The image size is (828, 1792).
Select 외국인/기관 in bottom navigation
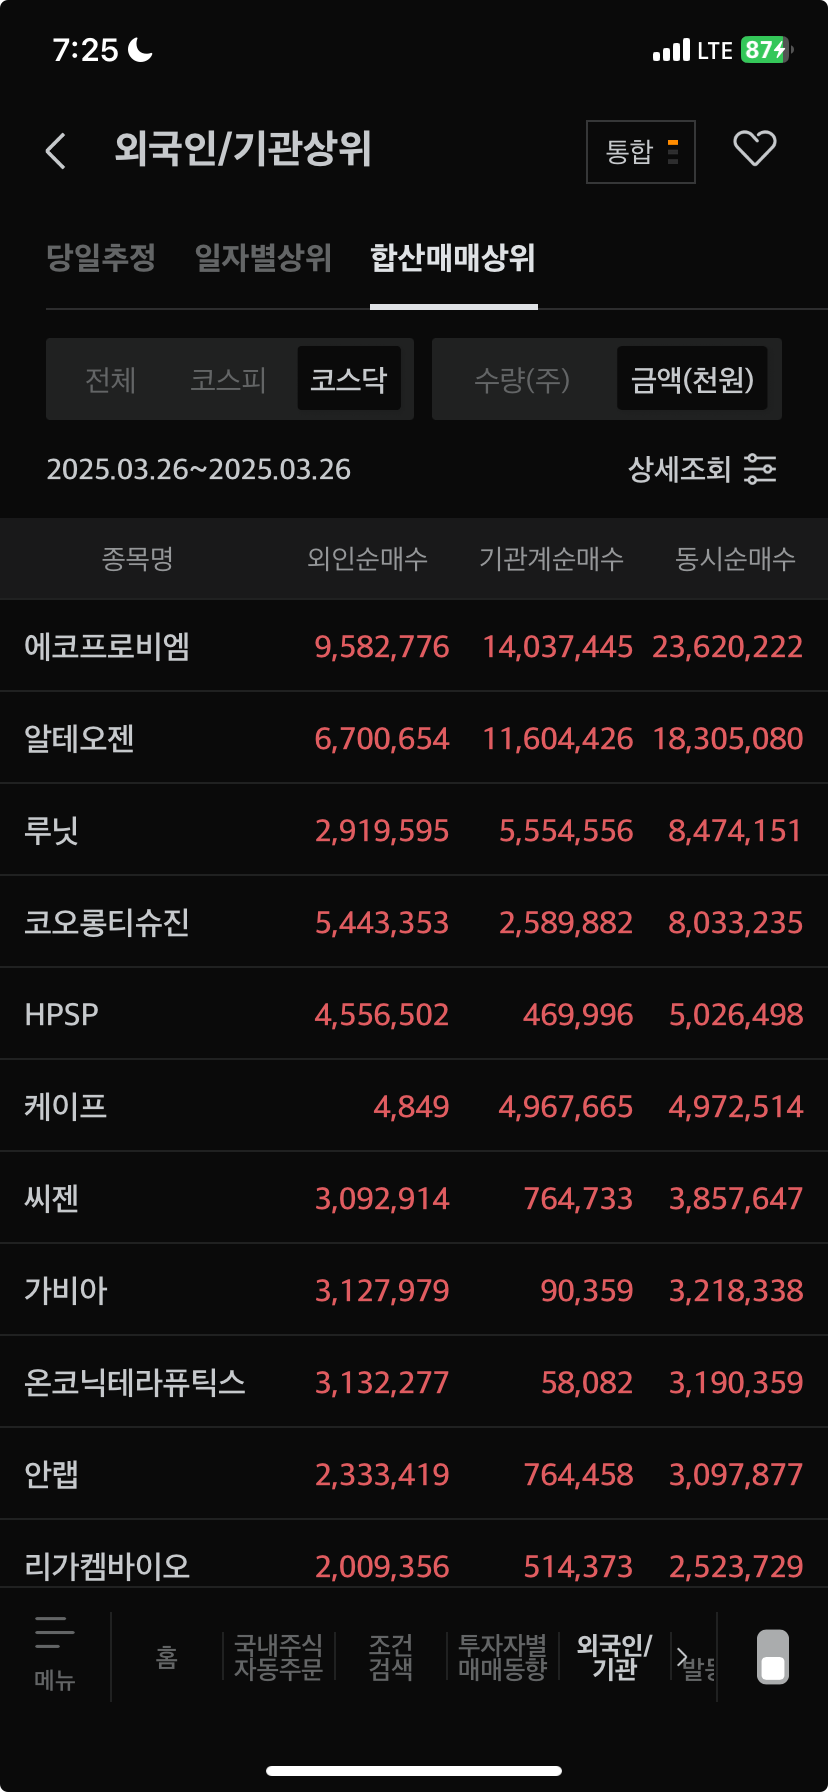(614, 1657)
